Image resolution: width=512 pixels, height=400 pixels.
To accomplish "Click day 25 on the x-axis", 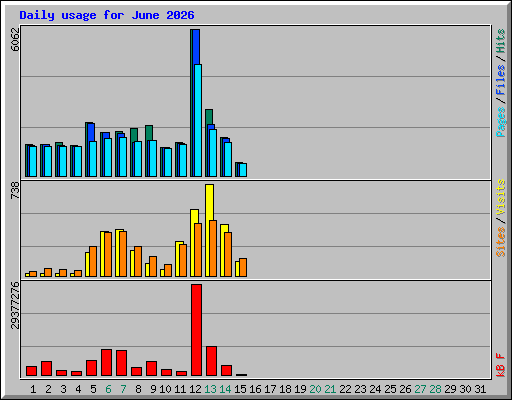I will point(390,389).
